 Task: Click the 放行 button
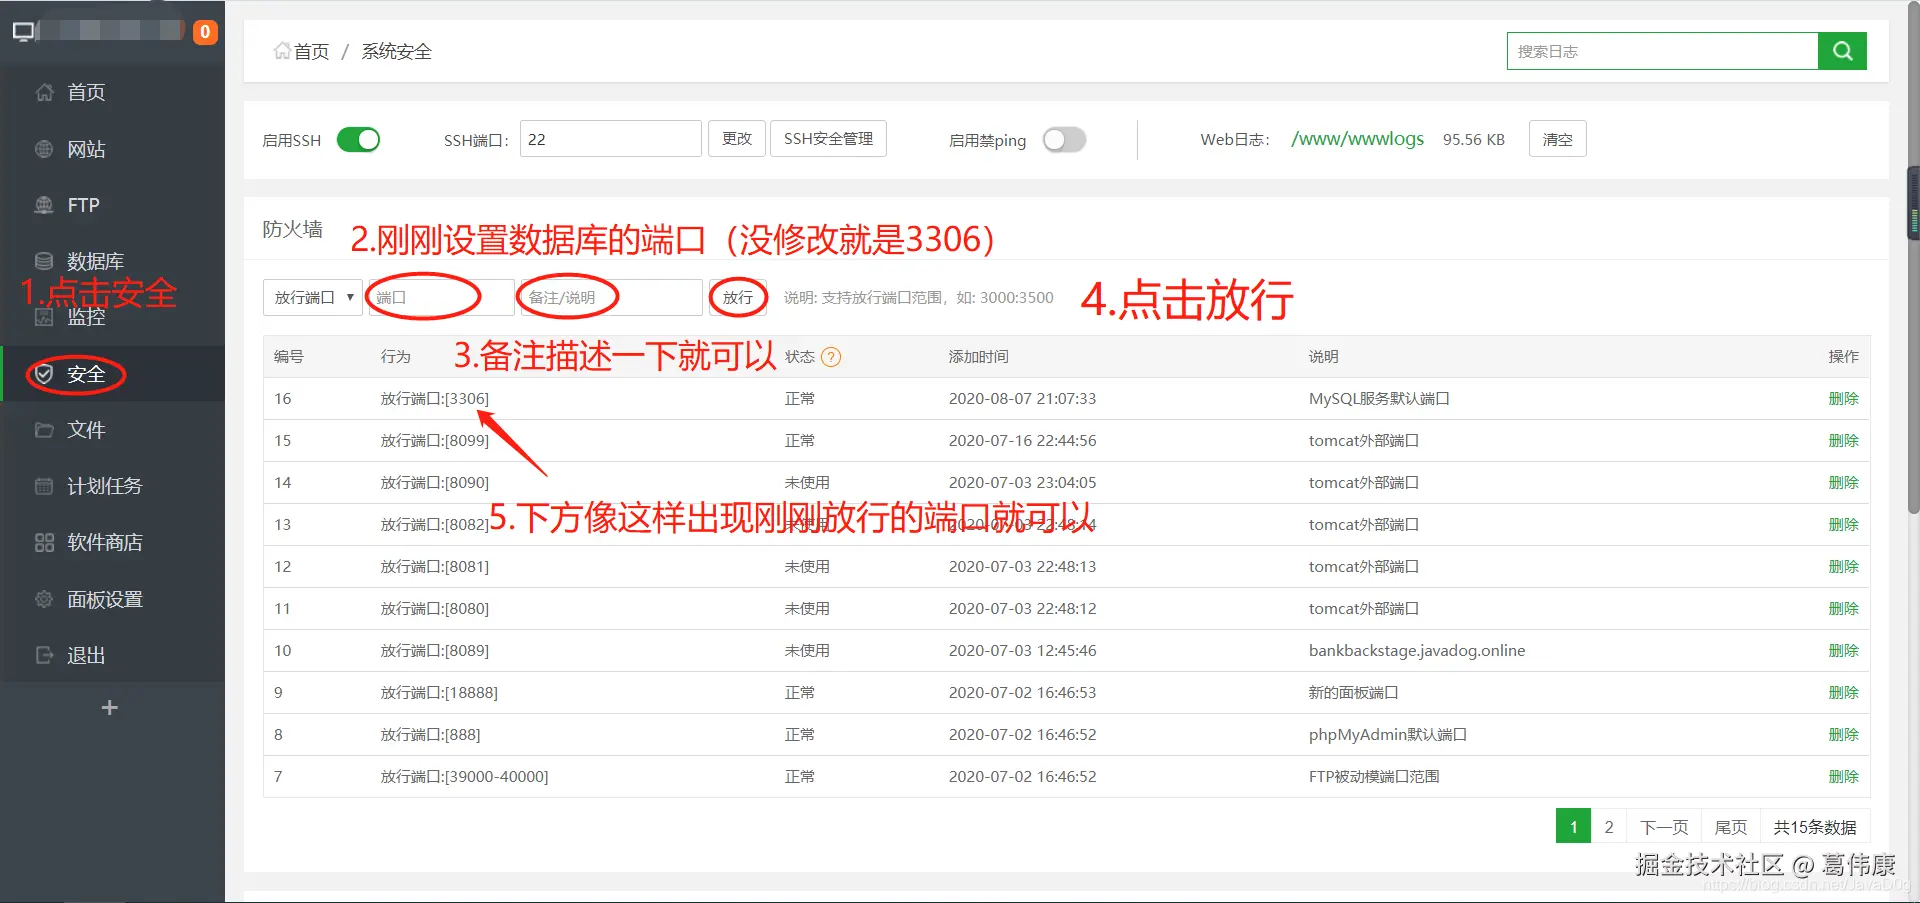pyautogui.click(x=738, y=297)
